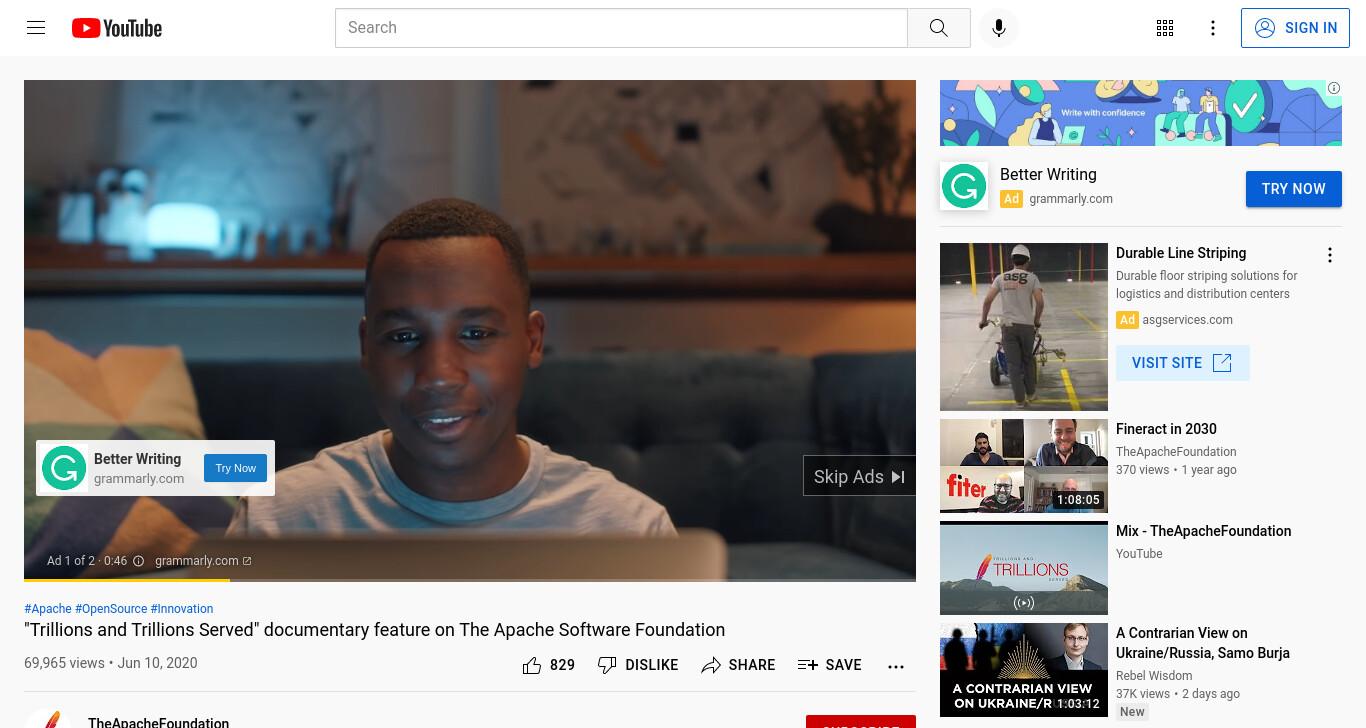This screenshot has height=728, width=1366.
Task: Open the grammarly.com external link in player
Action: click(x=203, y=561)
